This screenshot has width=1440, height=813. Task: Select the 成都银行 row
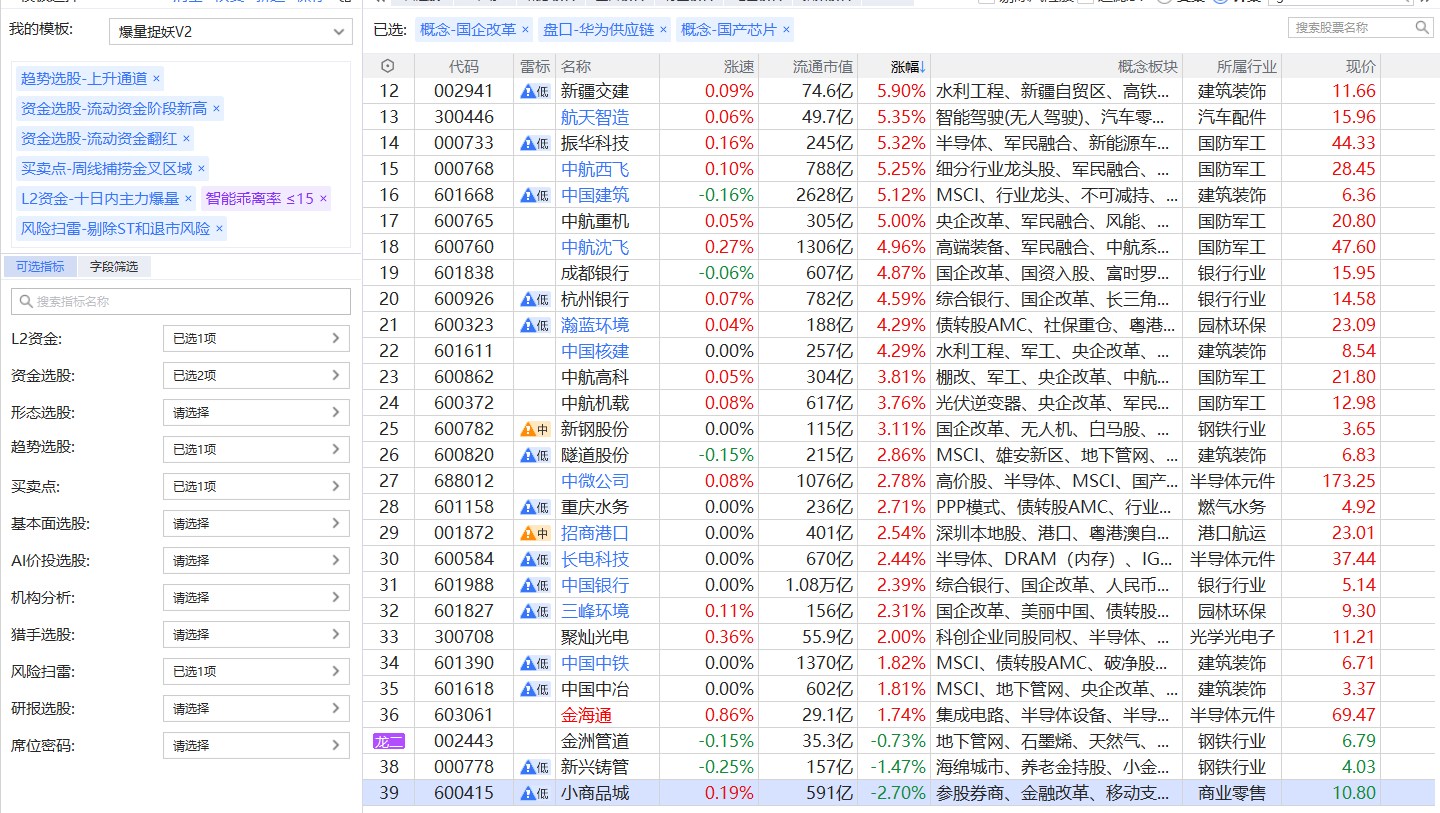900,273
